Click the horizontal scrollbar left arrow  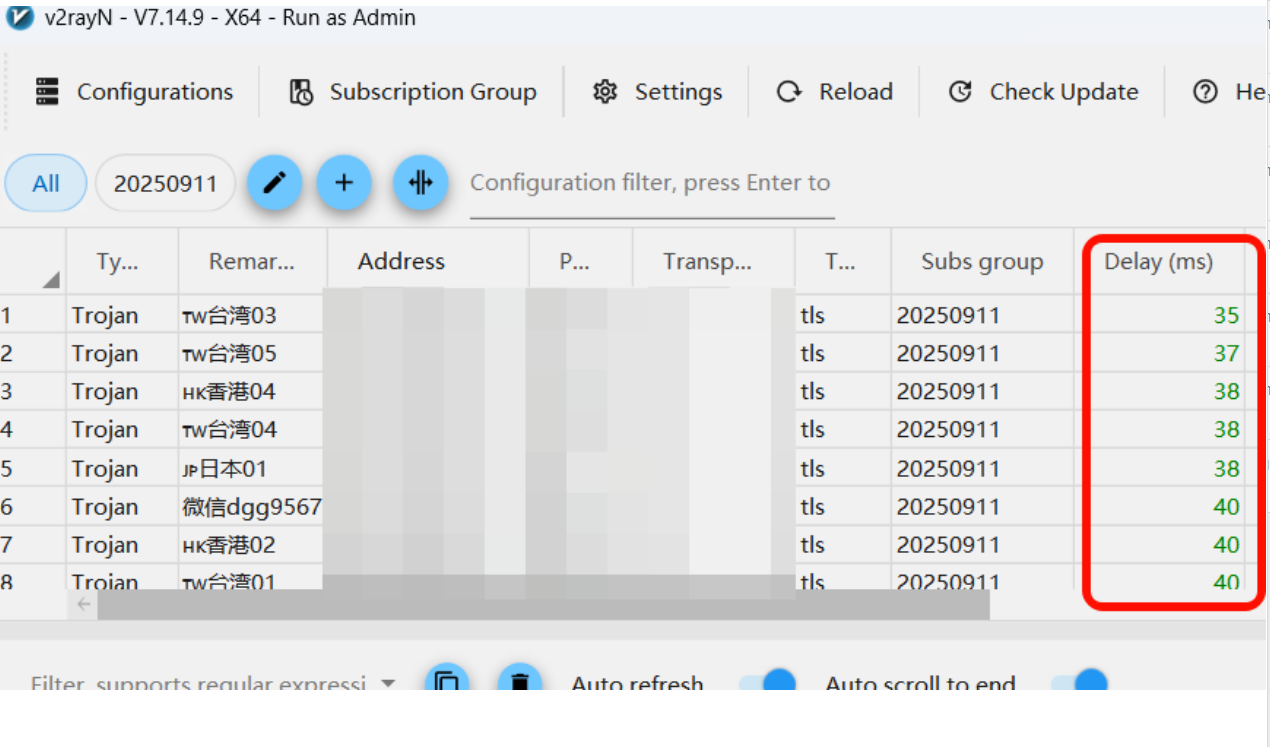click(x=84, y=603)
